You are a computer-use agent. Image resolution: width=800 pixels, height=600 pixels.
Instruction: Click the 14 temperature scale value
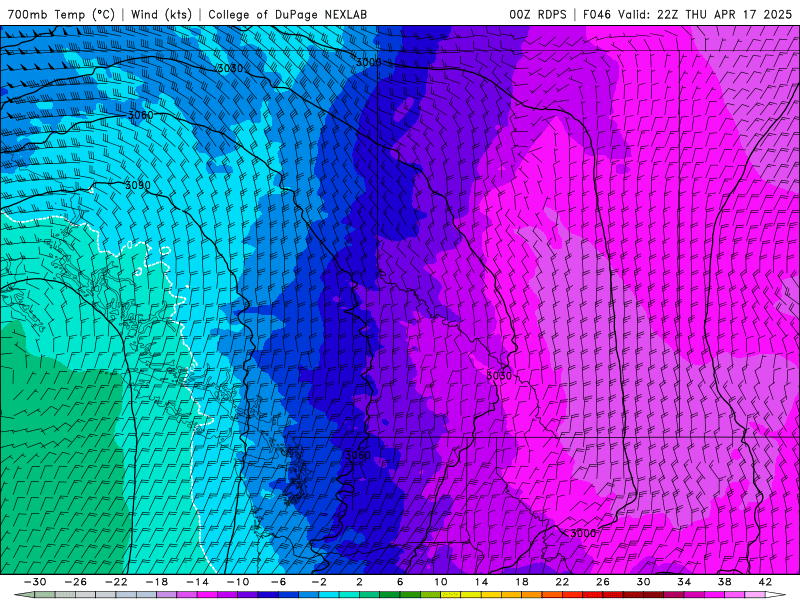[x=481, y=582]
